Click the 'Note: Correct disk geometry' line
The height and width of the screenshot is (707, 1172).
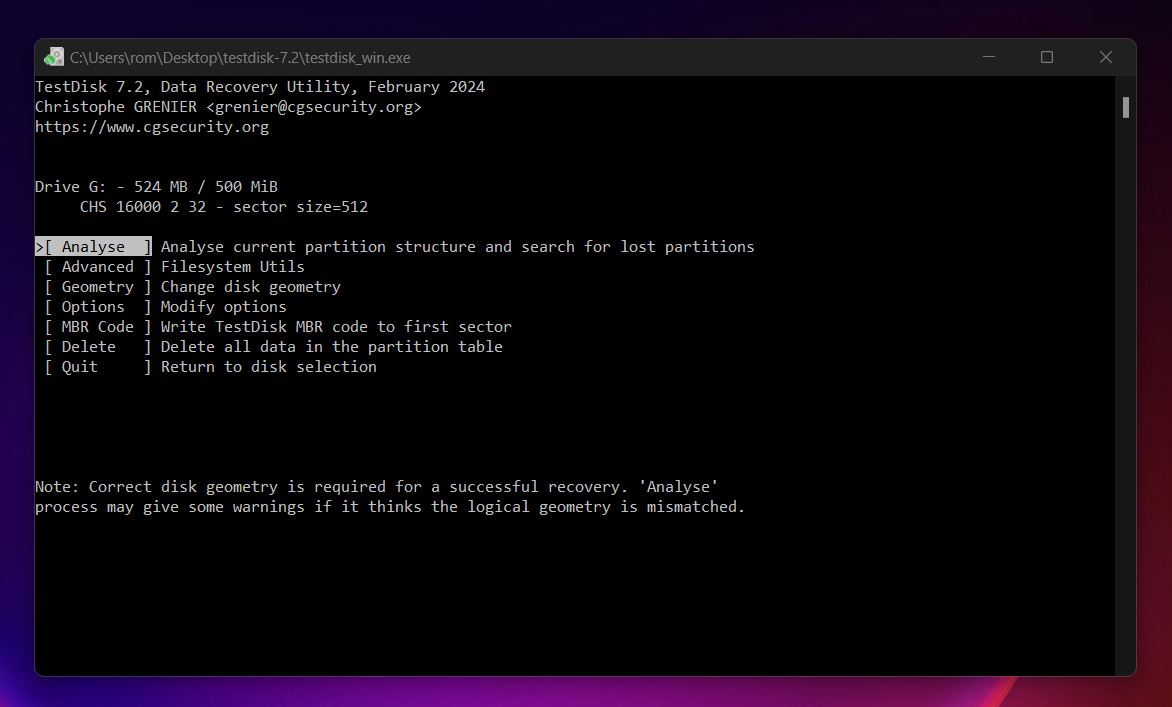pyautogui.click(x=377, y=487)
